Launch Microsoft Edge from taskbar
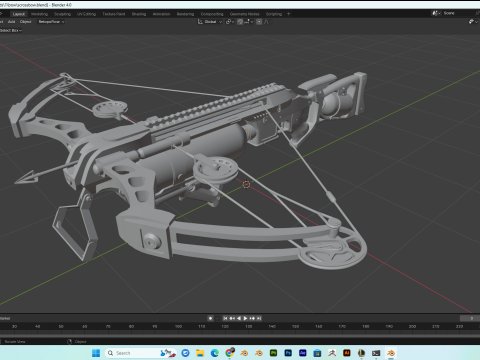 (215, 353)
